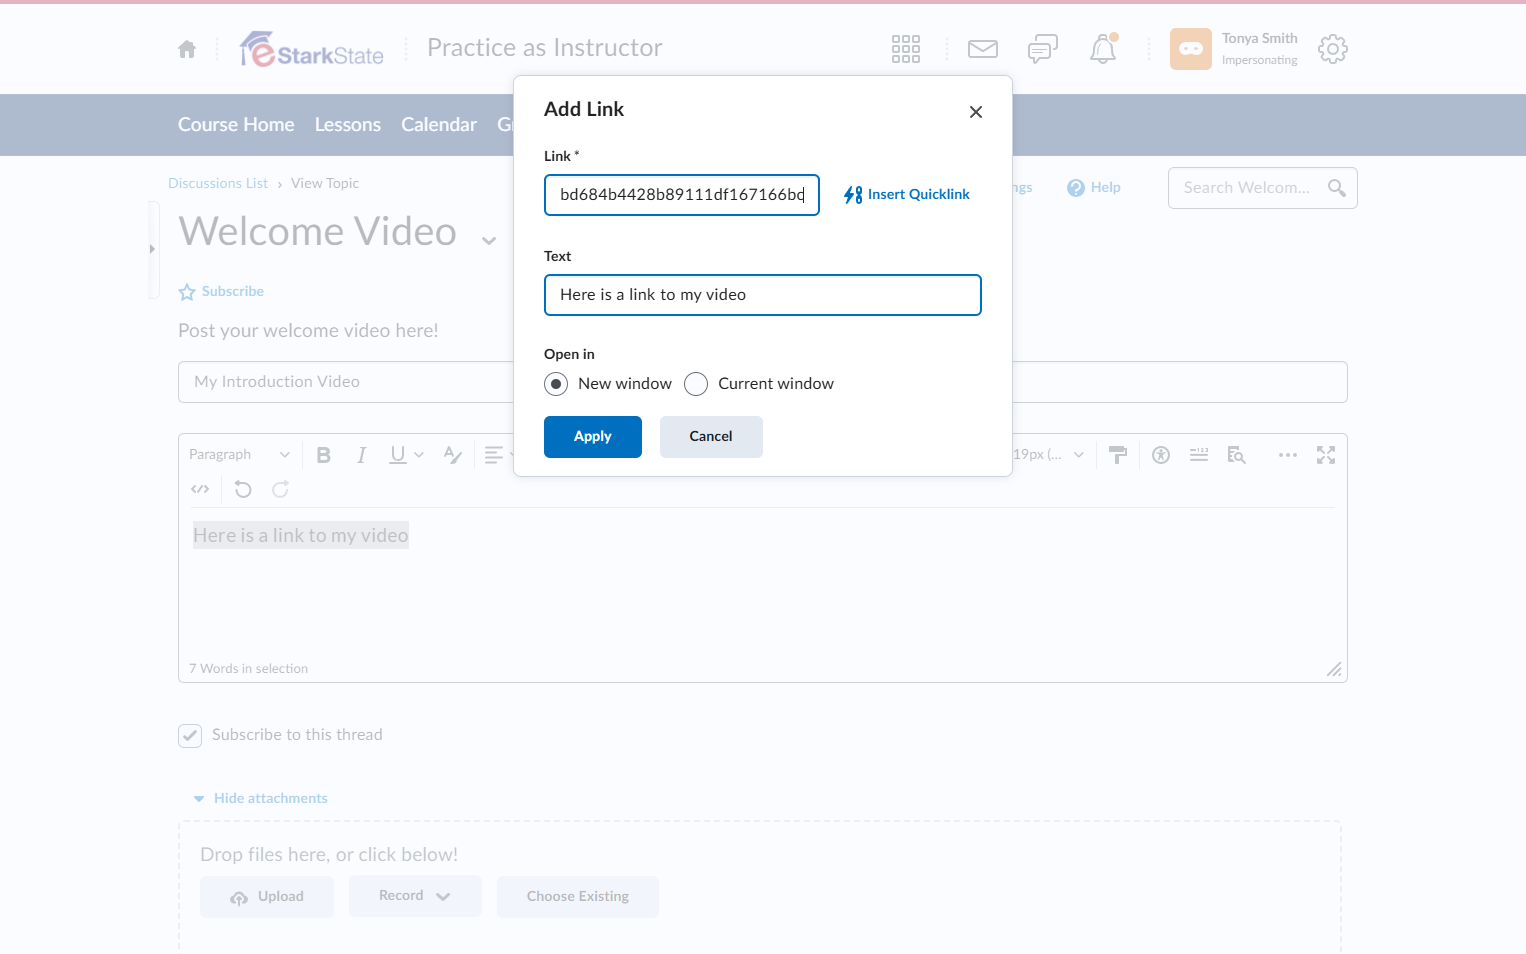Click the Link URL input field
Viewport: 1526px width, 954px height.
(682, 195)
